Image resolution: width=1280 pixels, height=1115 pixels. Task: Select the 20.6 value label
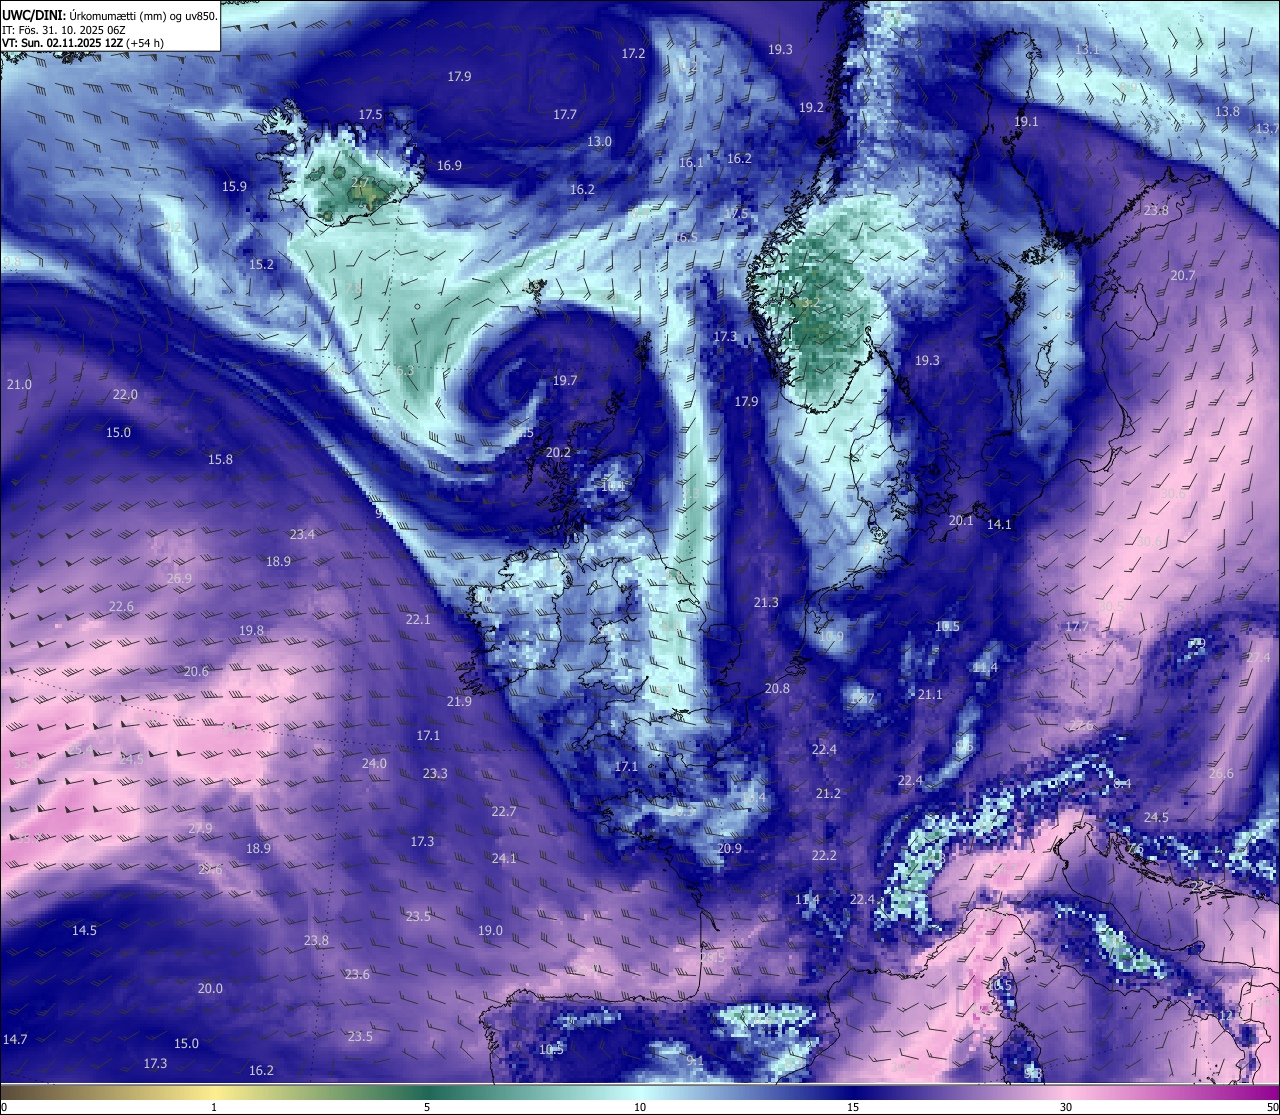point(196,671)
